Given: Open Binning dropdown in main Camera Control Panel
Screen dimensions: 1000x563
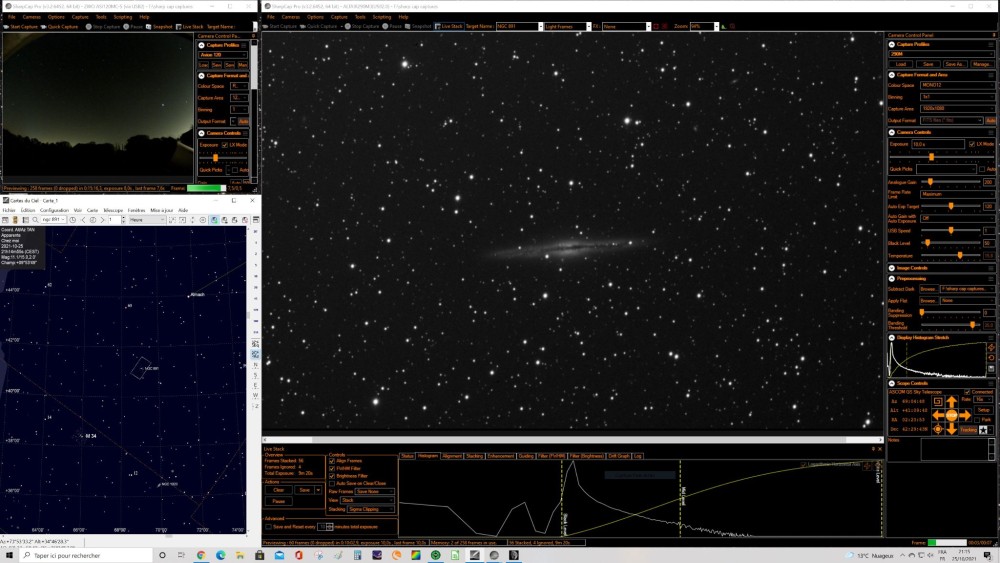Looking at the screenshot, I should [x=957, y=97].
